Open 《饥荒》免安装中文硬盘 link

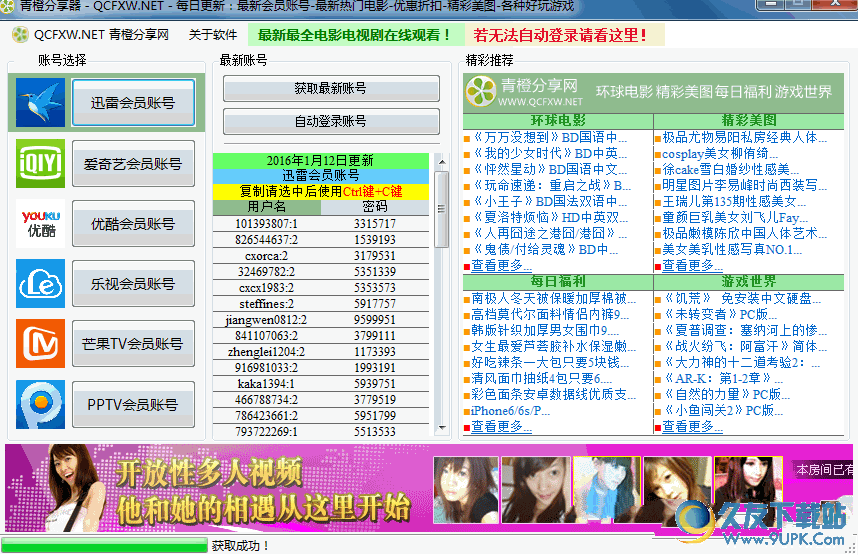point(742,298)
